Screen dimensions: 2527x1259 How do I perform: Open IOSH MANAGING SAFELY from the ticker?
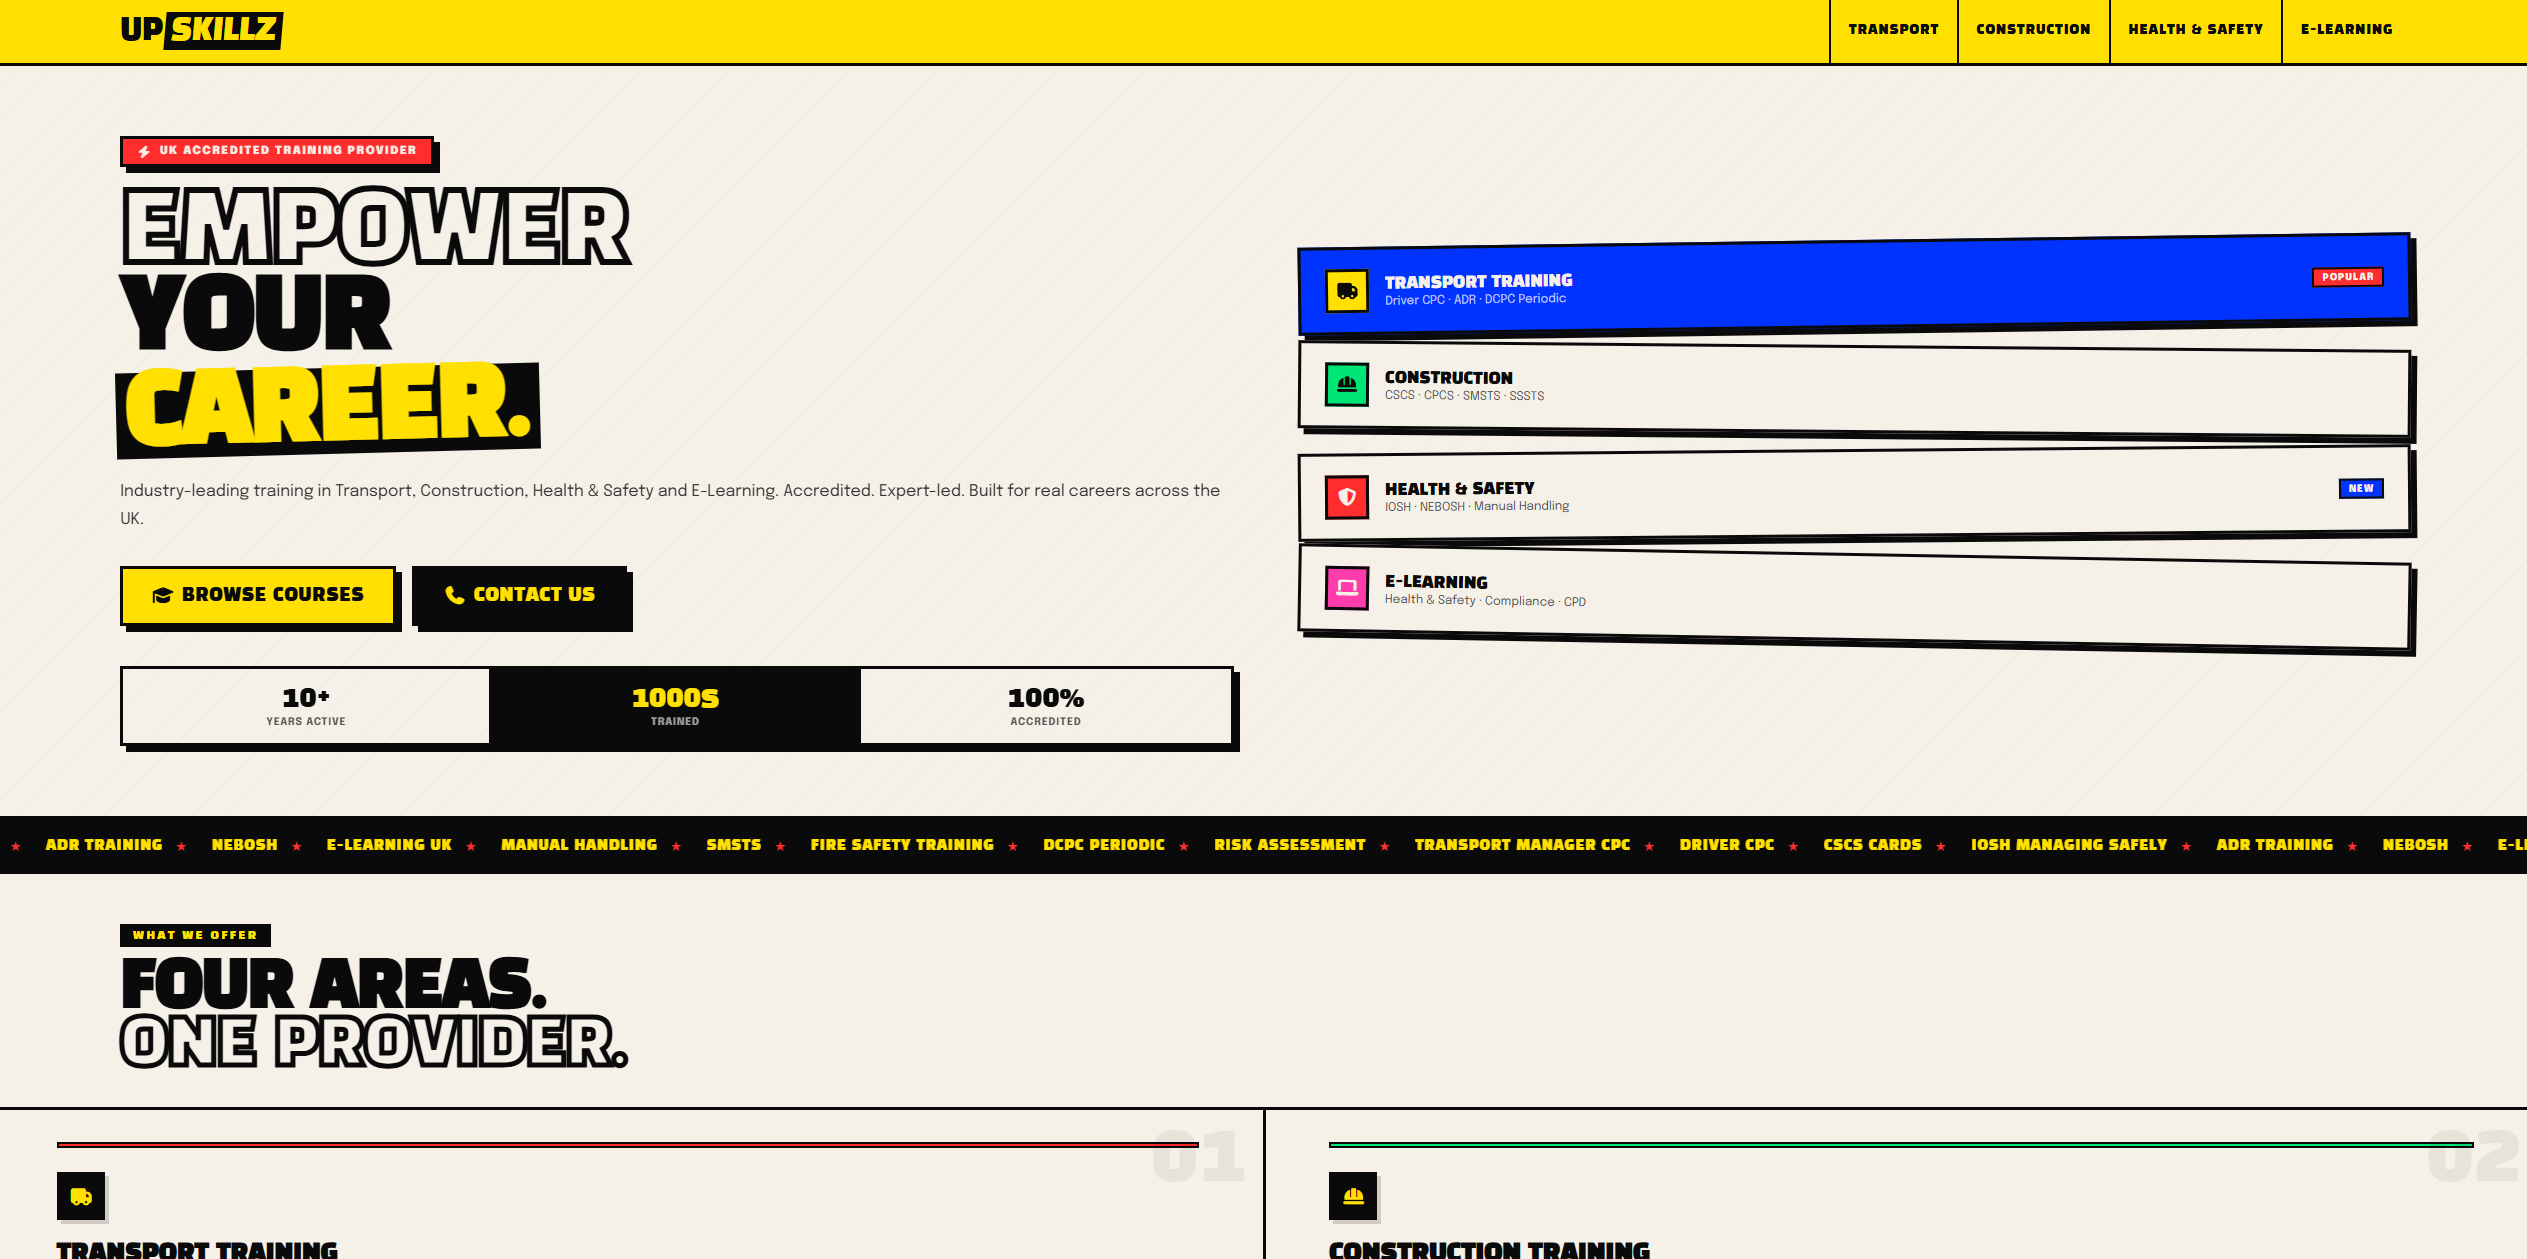pyautogui.click(x=2068, y=845)
